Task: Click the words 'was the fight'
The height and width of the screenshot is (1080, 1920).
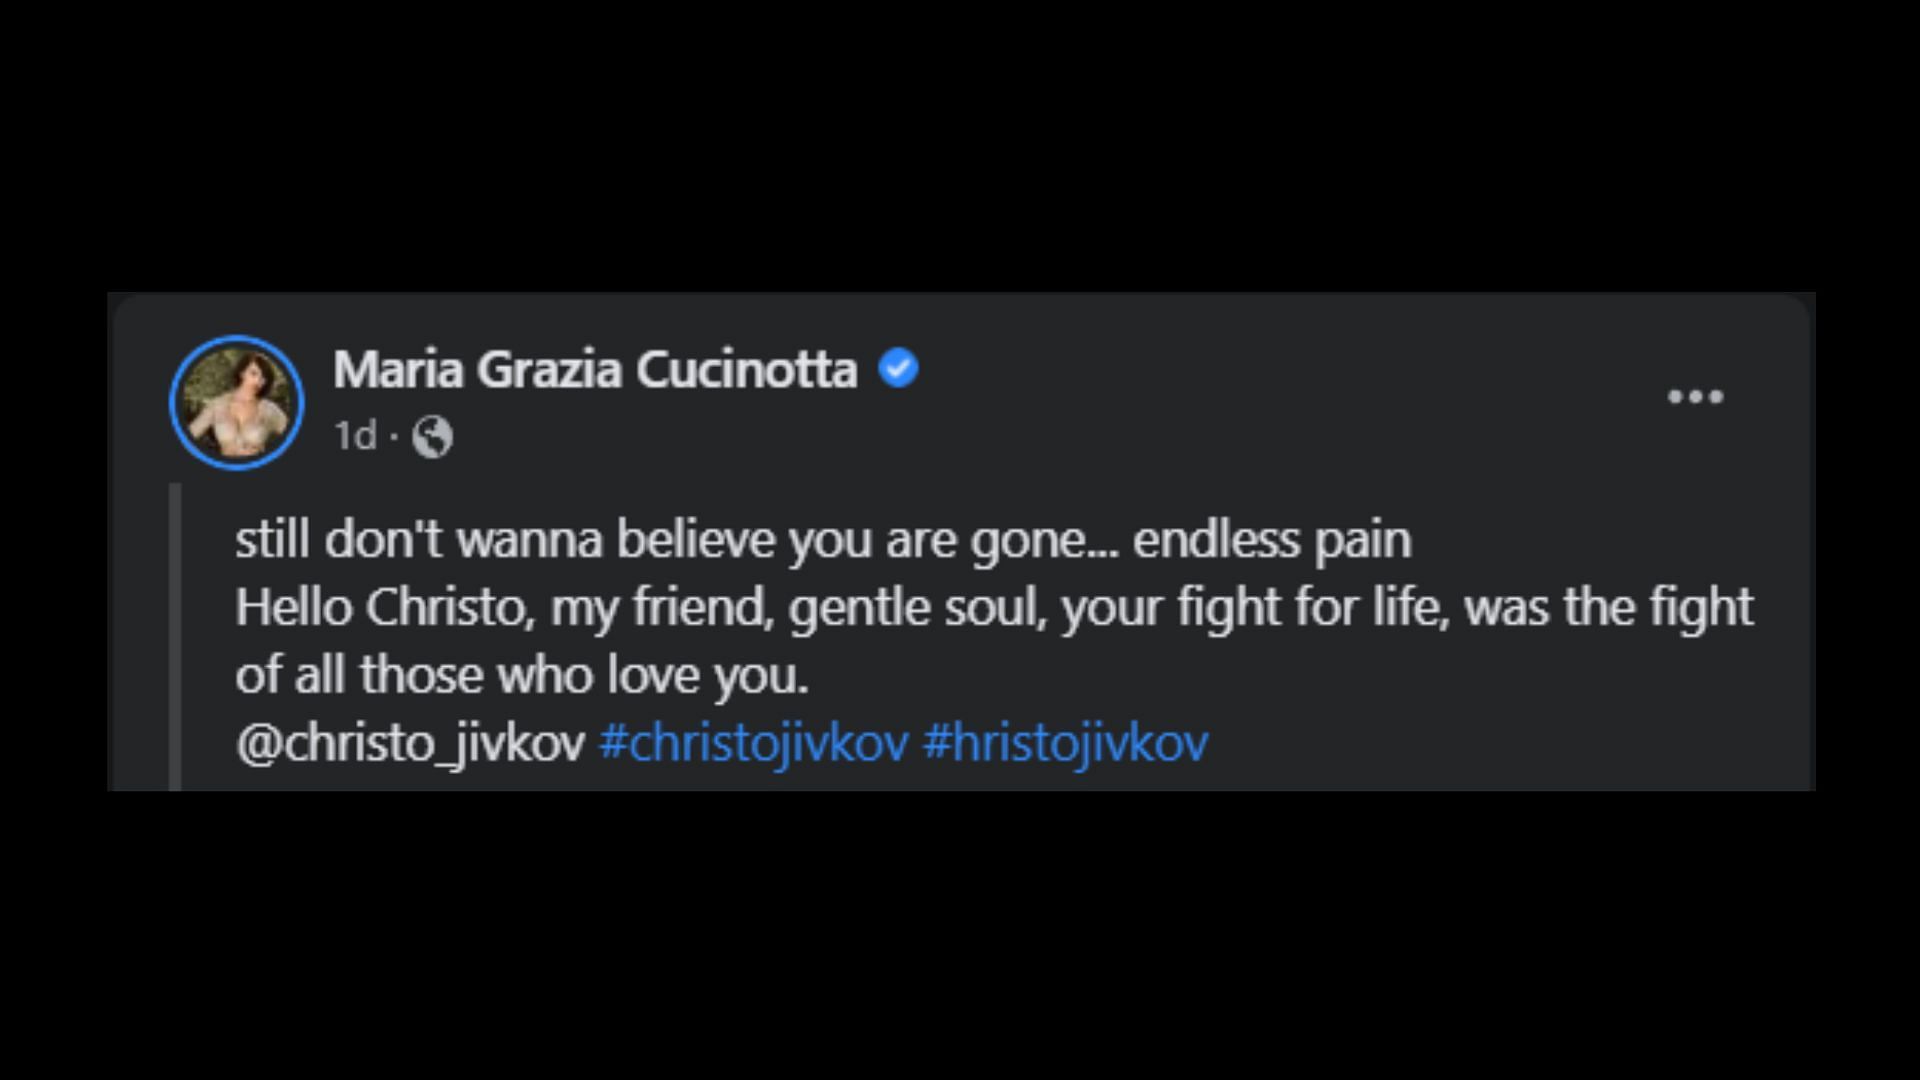Action: click(x=1608, y=608)
